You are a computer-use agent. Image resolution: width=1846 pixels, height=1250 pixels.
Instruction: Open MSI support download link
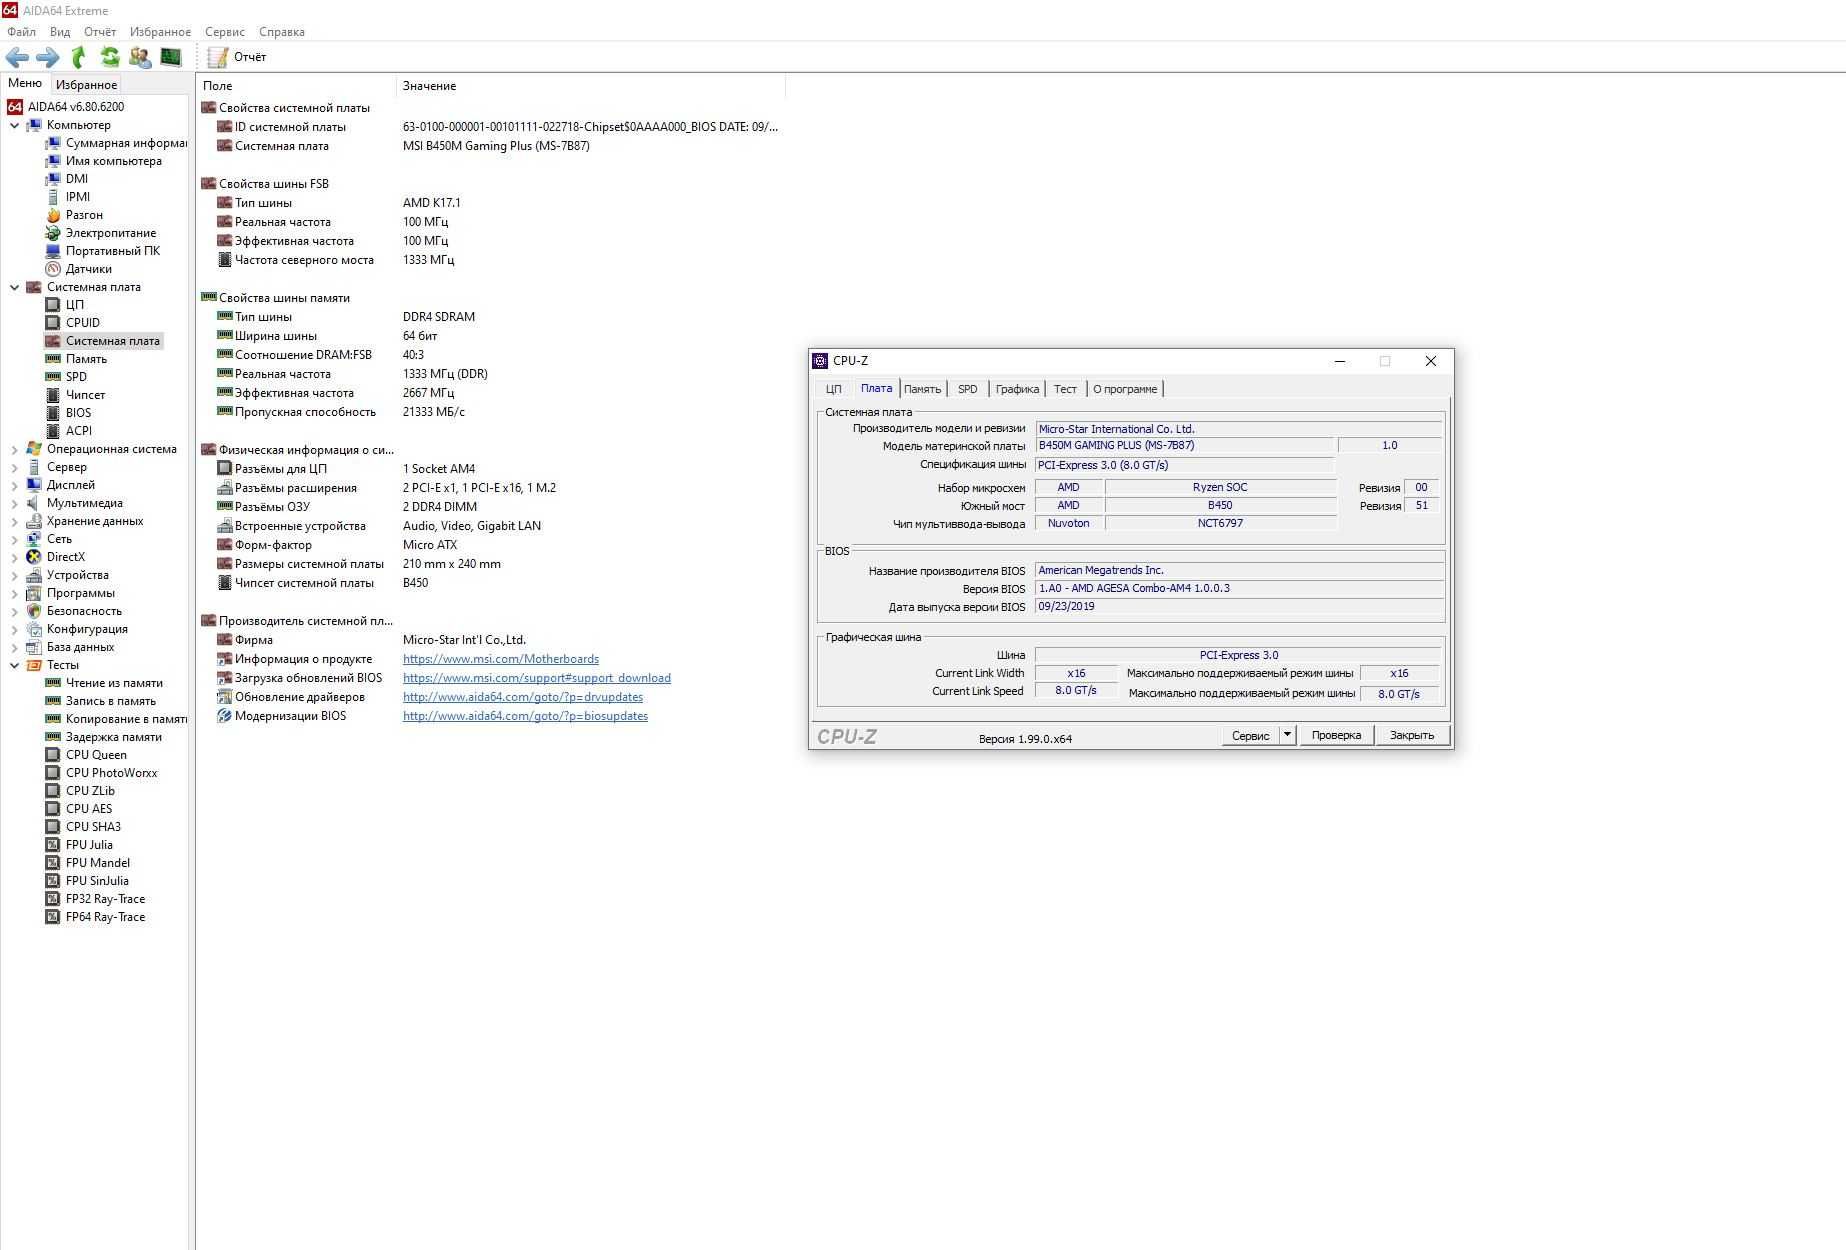[x=537, y=678]
